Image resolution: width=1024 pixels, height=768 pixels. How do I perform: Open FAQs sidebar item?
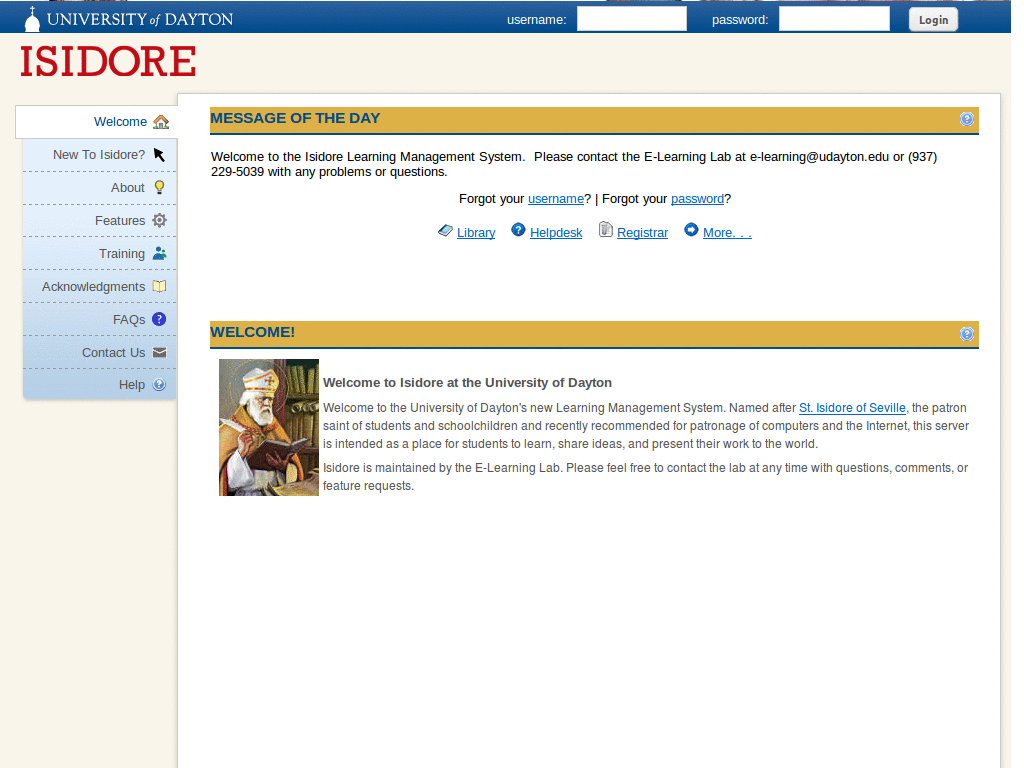click(100, 319)
